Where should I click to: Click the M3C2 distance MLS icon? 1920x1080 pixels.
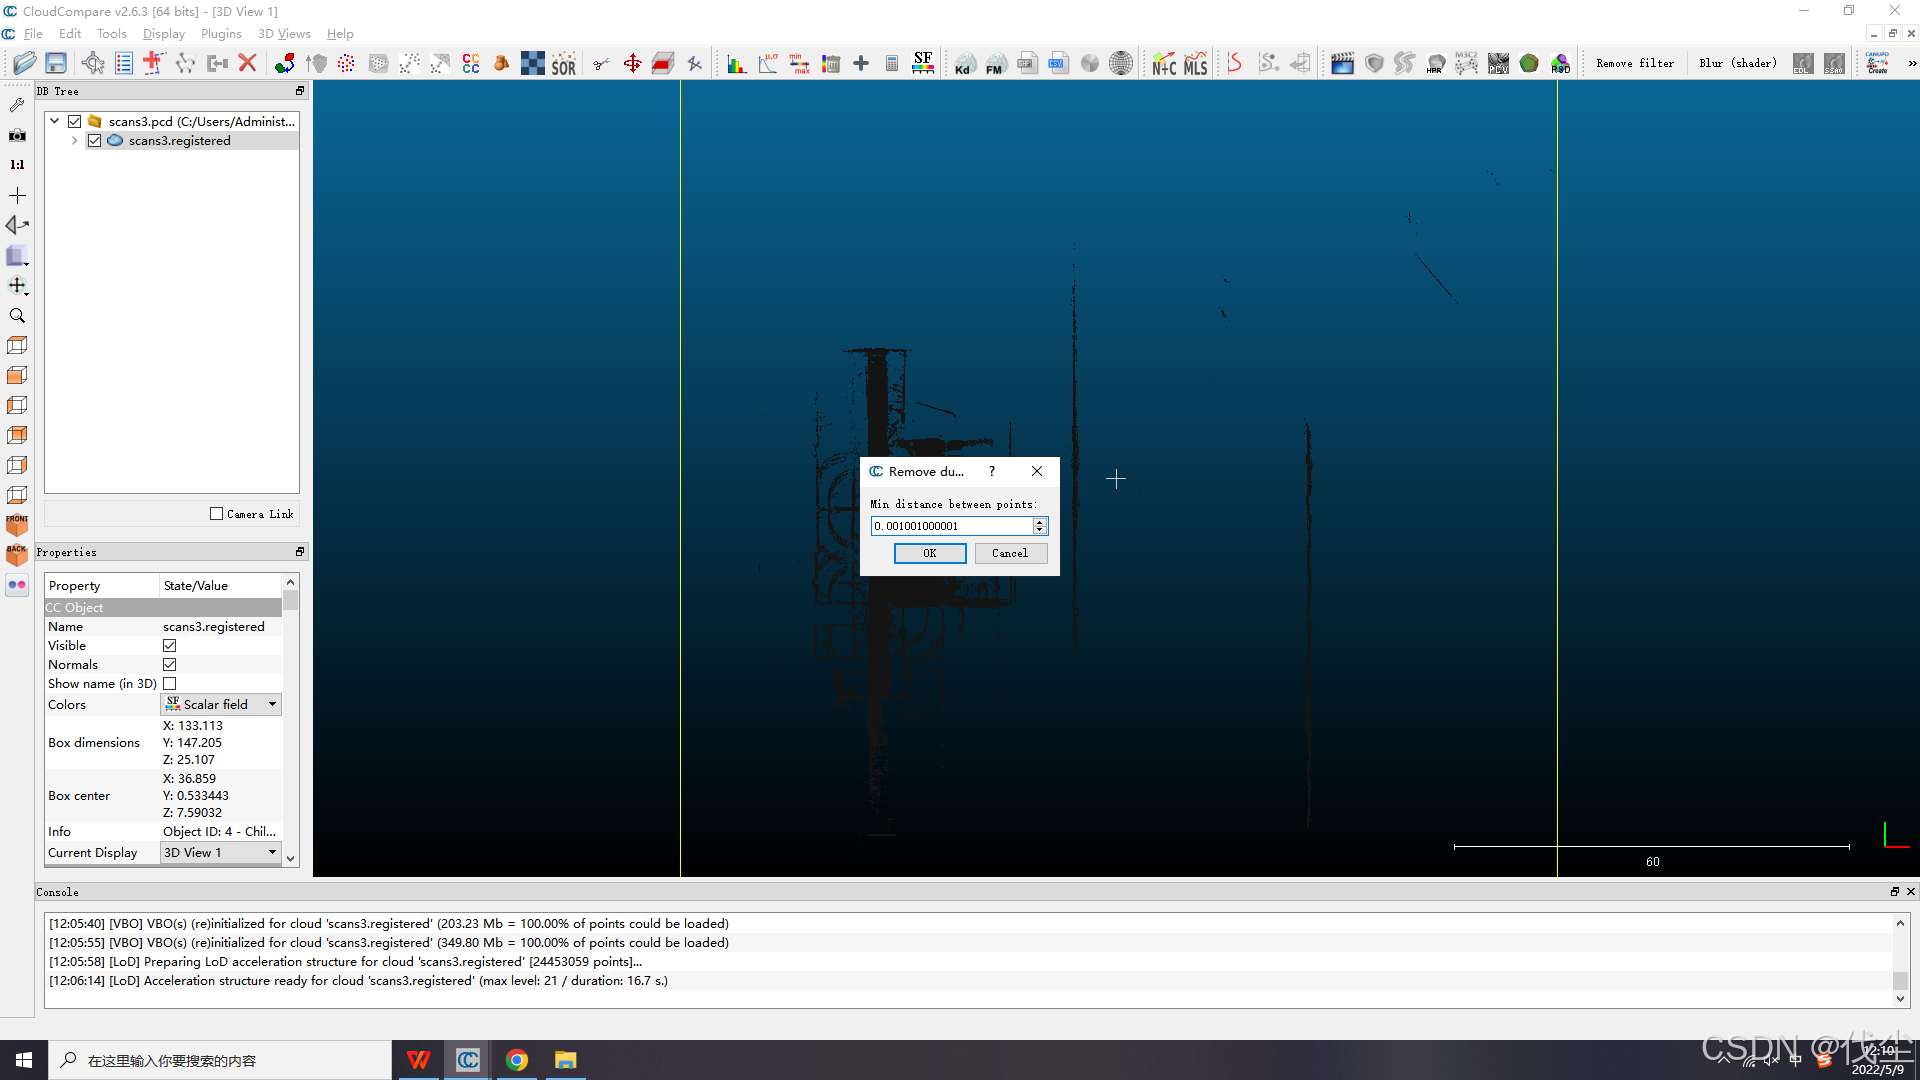1196,64
